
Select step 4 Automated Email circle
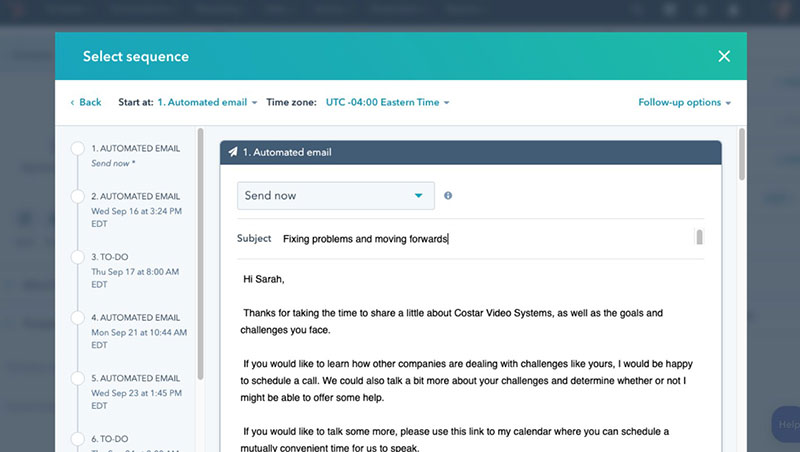78,317
